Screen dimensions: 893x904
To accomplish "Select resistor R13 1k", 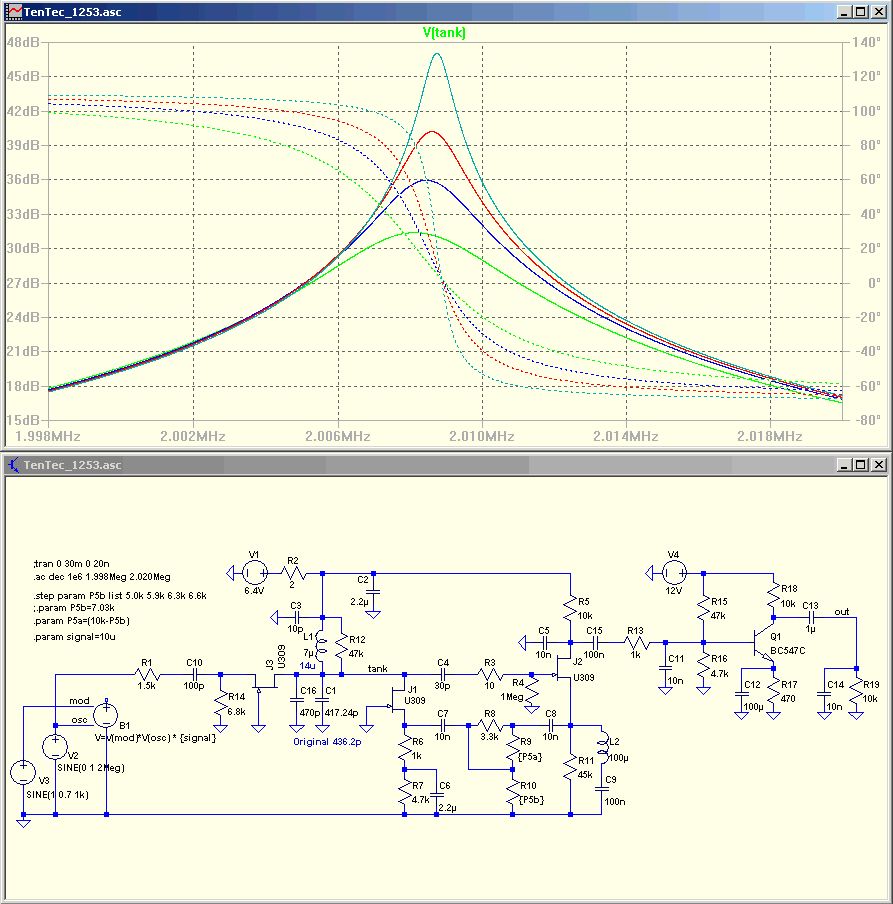I will click(635, 642).
